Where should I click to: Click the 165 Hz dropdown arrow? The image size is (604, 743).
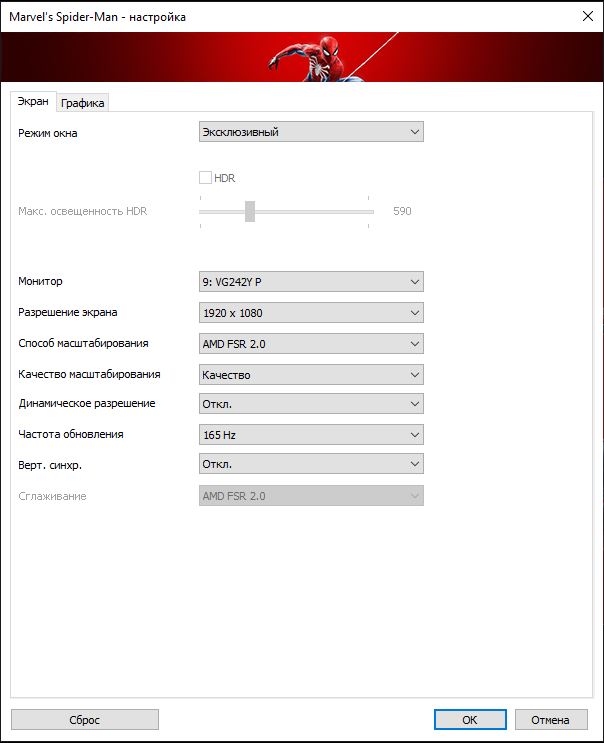(414, 435)
